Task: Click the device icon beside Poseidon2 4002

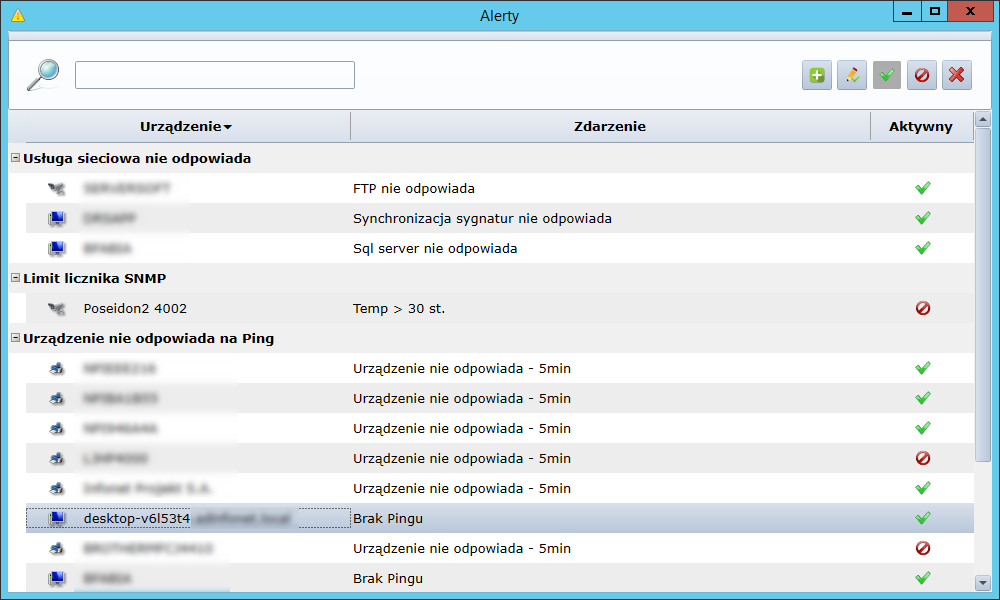Action: [56, 308]
